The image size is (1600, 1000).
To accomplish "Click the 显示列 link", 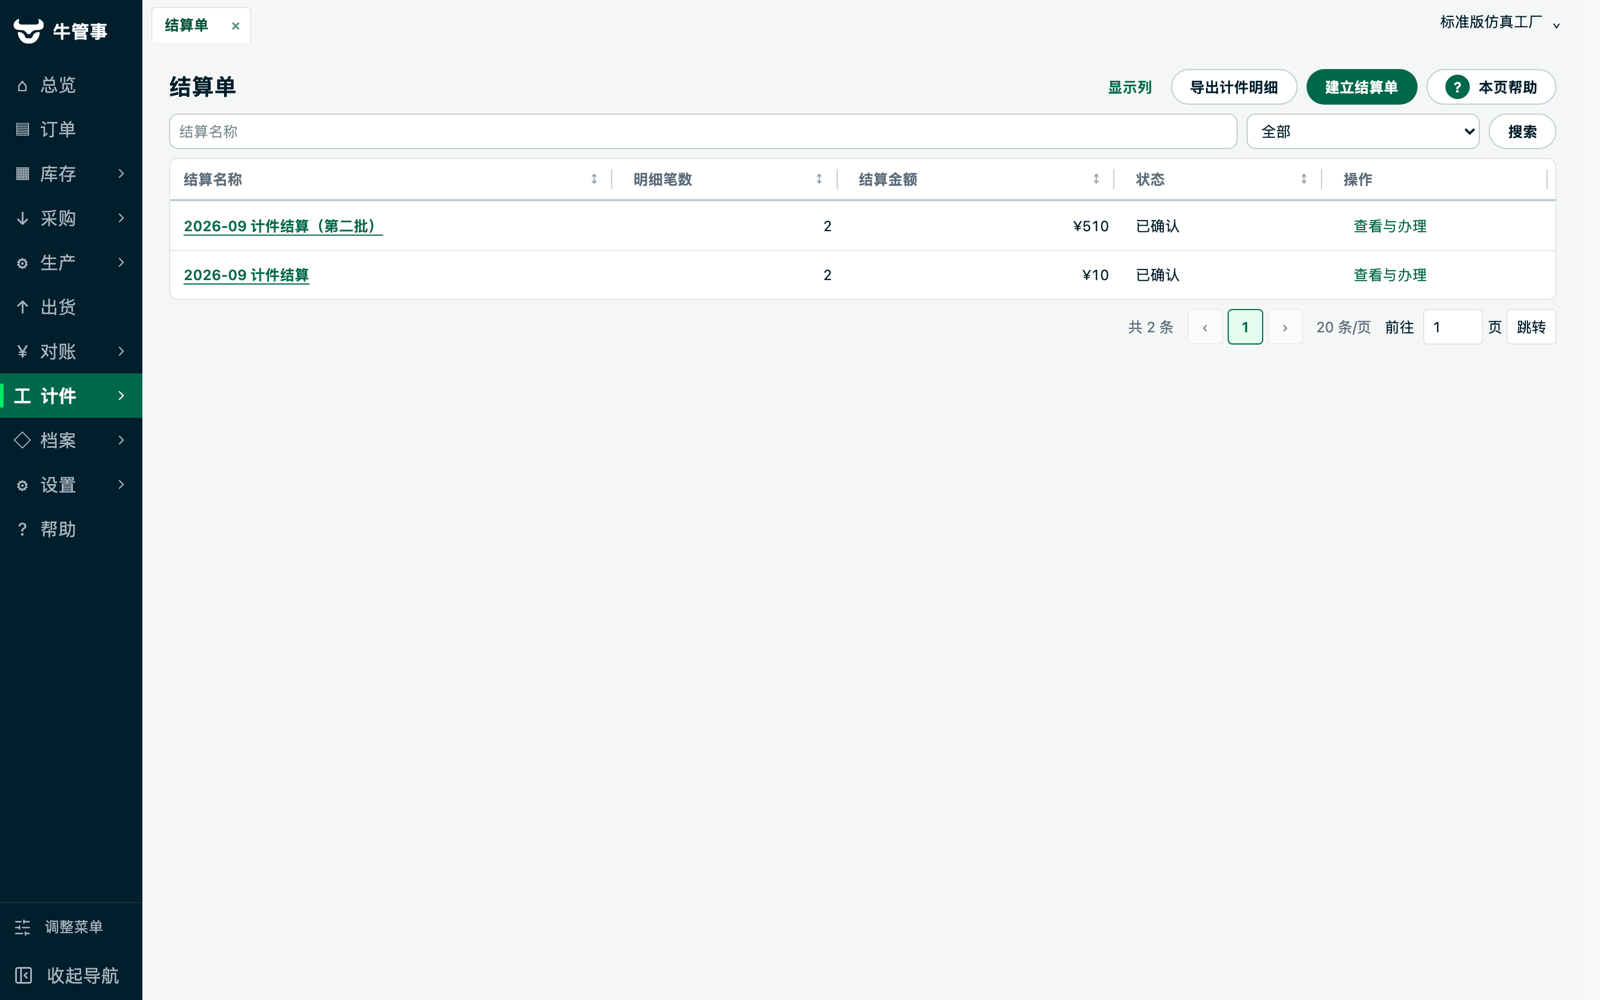I will 1130,87.
